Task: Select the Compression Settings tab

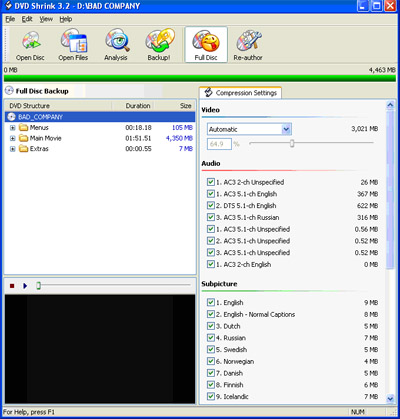Action: pyautogui.click(x=241, y=93)
